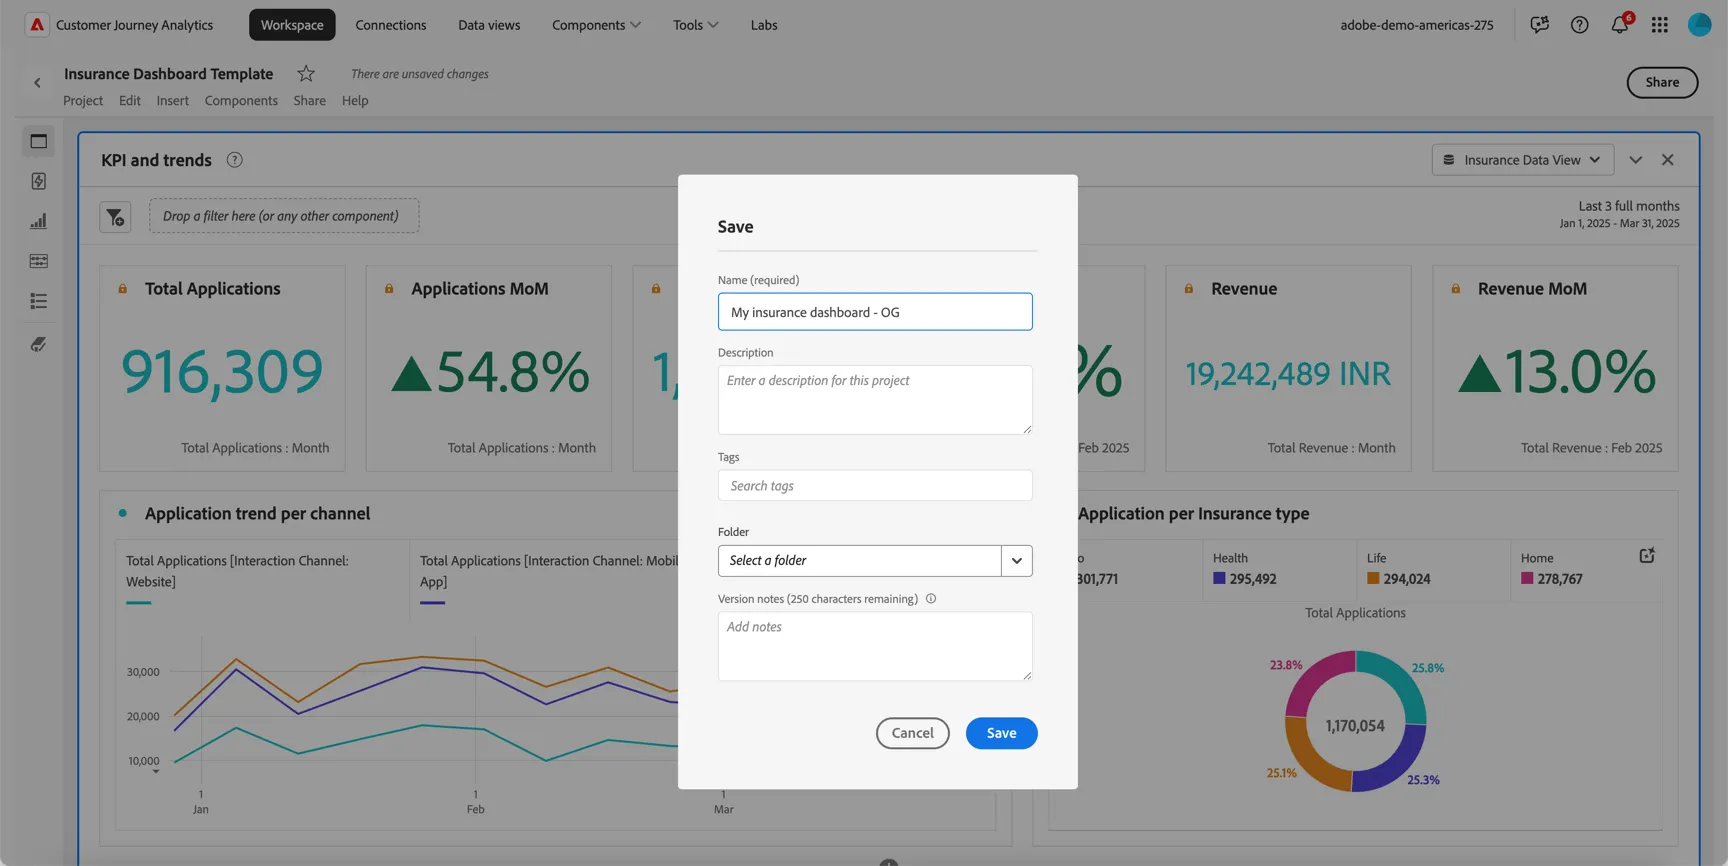Click the filter icon in KPI panel
This screenshot has height=866, width=1728.
[115, 216]
